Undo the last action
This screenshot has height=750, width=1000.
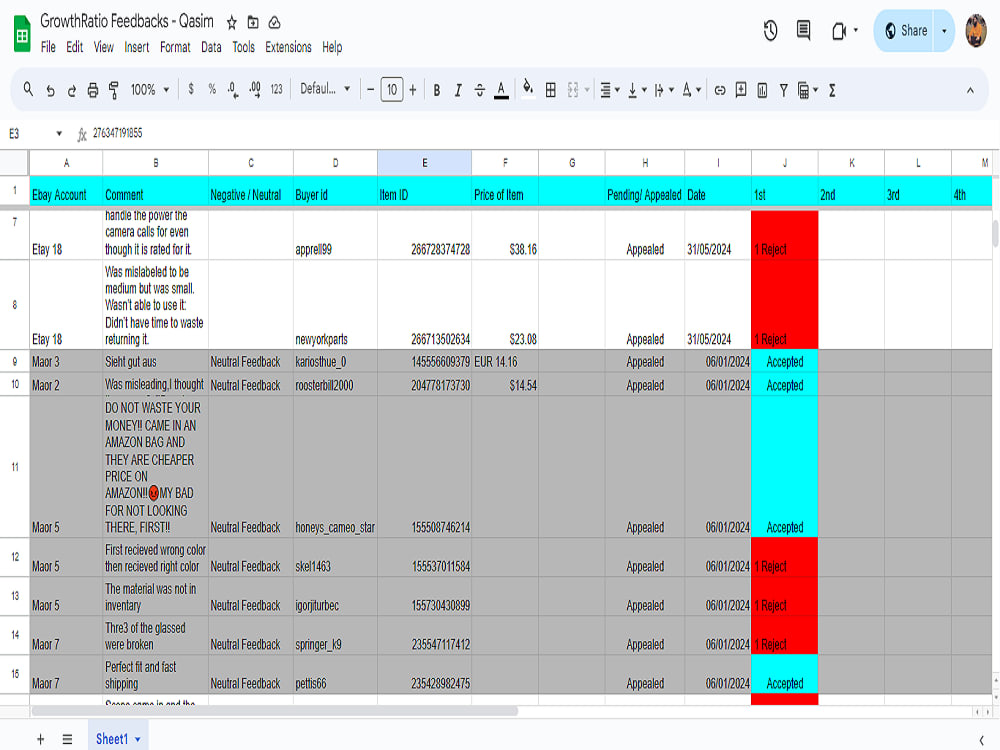[x=50, y=91]
